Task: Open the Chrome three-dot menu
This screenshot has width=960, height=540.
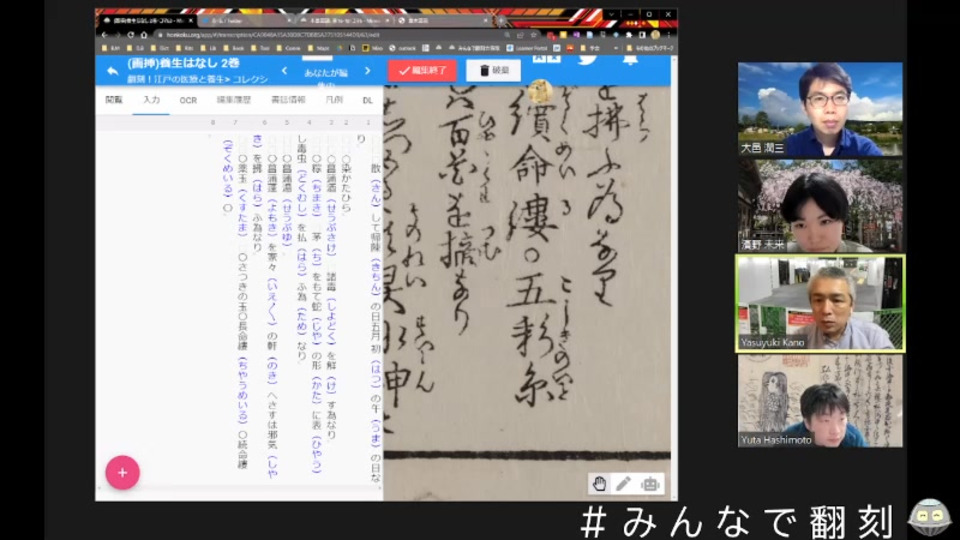Action: pos(669,35)
